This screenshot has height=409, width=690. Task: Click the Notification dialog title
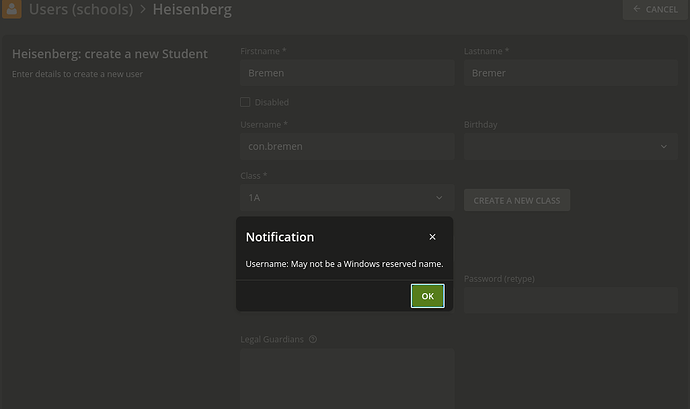(x=280, y=237)
